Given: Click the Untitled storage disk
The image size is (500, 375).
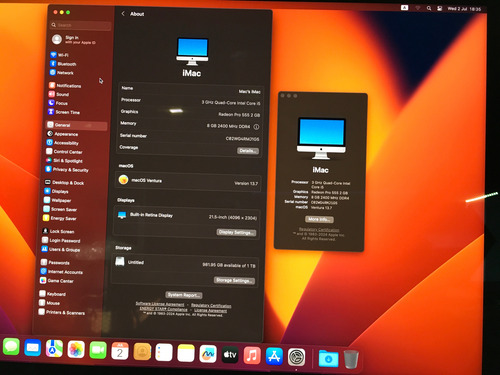Looking at the screenshot, I should (x=184, y=263).
